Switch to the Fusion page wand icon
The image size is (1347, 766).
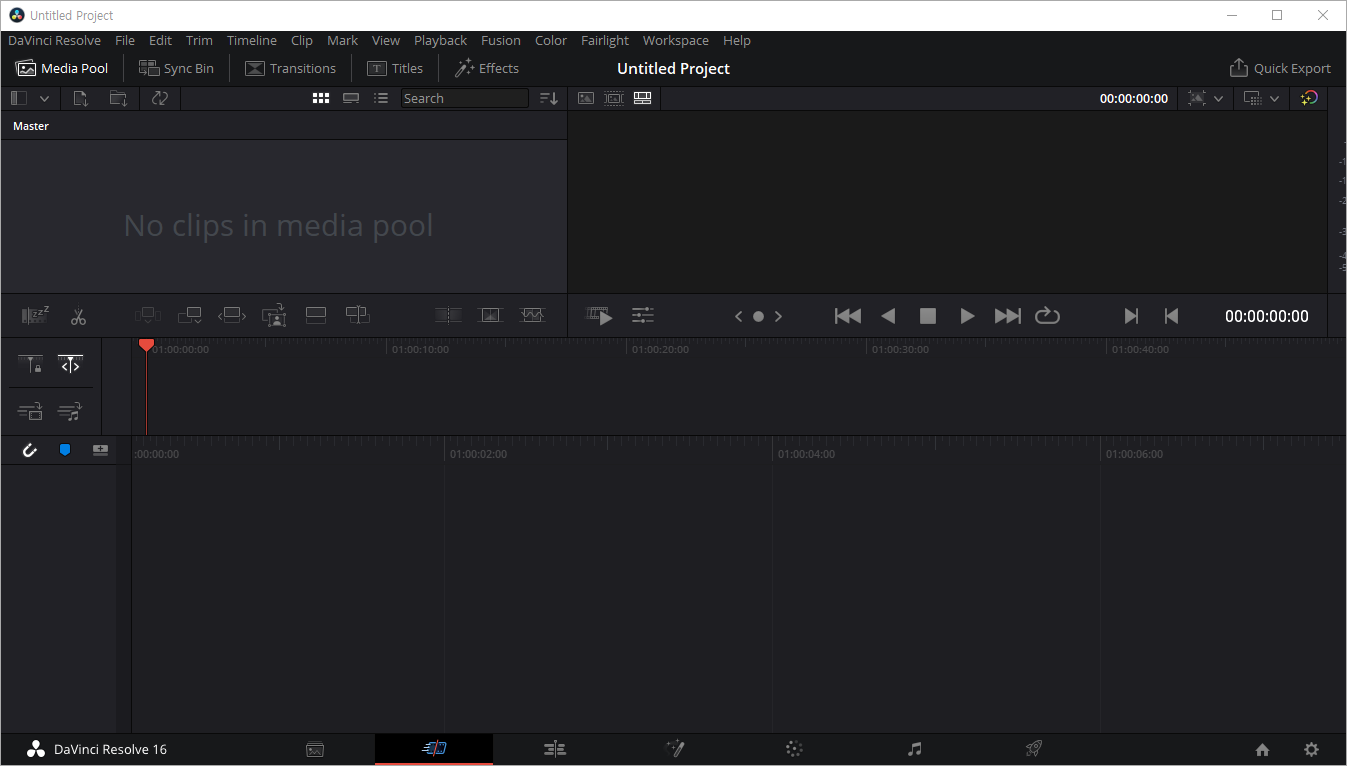pyautogui.click(x=675, y=749)
